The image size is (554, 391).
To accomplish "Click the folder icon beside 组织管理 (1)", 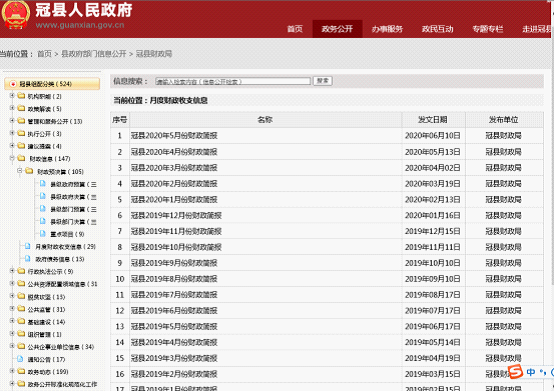I will coord(21,334).
